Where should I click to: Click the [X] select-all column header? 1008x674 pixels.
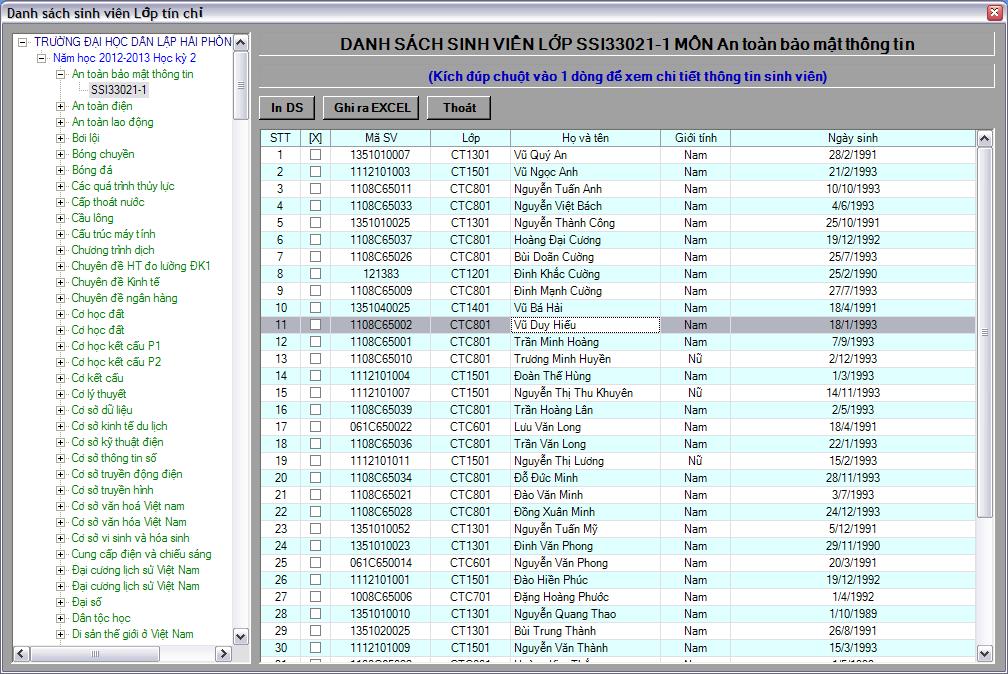coord(315,138)
